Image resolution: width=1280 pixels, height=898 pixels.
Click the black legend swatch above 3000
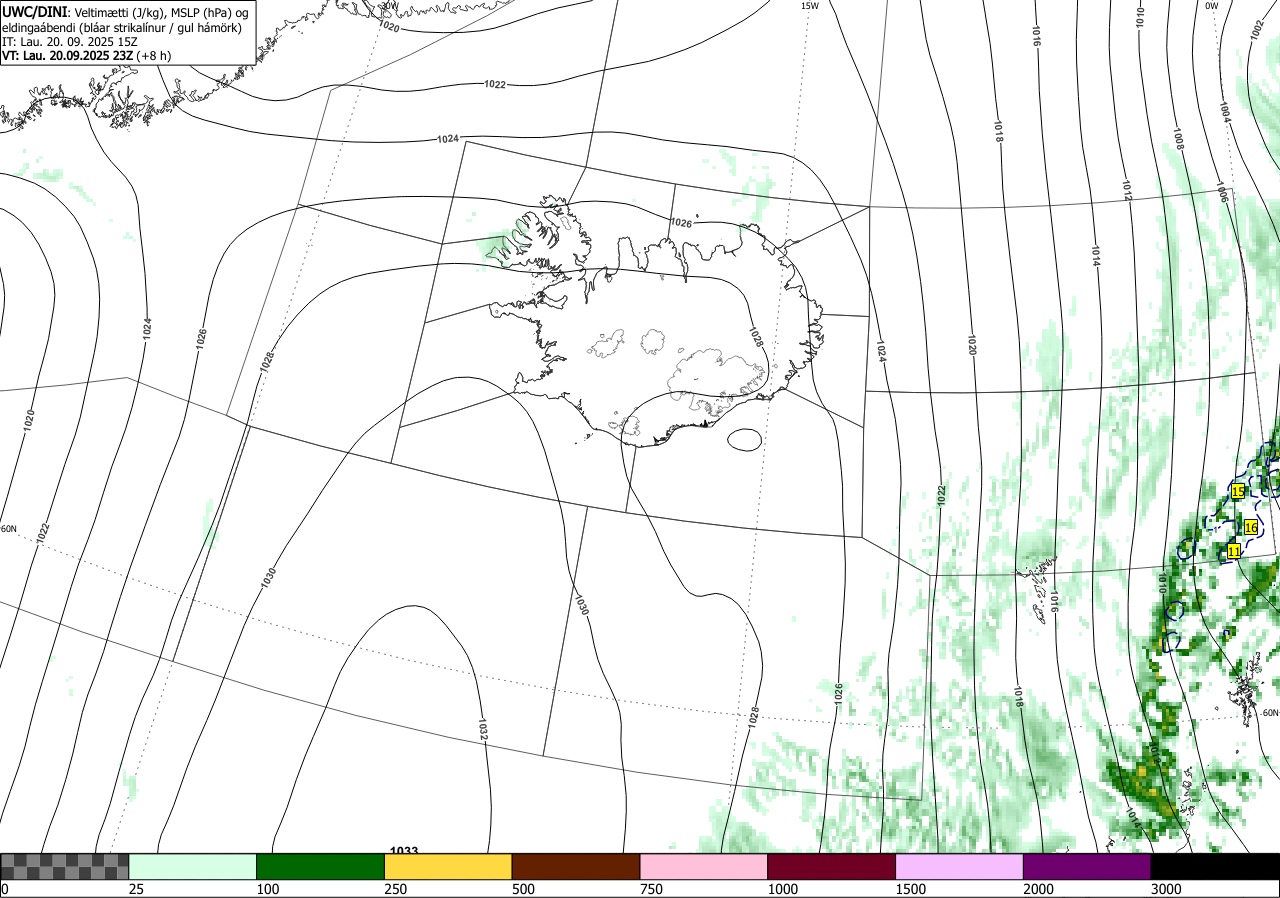pos(1215,866)
